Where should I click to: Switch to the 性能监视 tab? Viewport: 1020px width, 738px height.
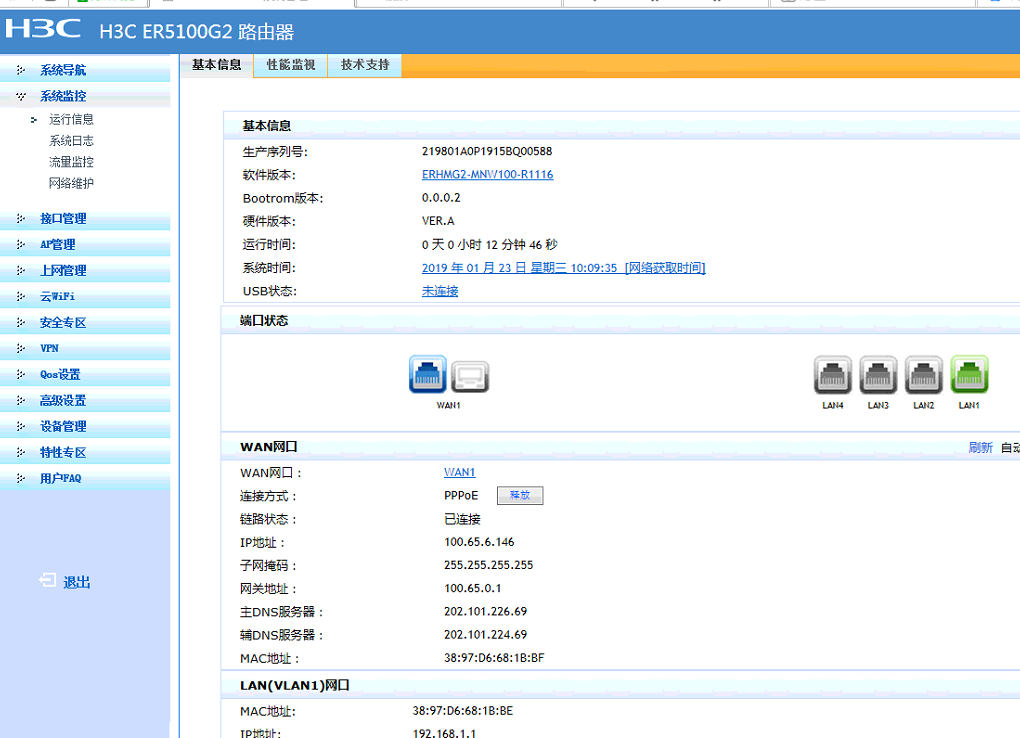tap(291, 65)
